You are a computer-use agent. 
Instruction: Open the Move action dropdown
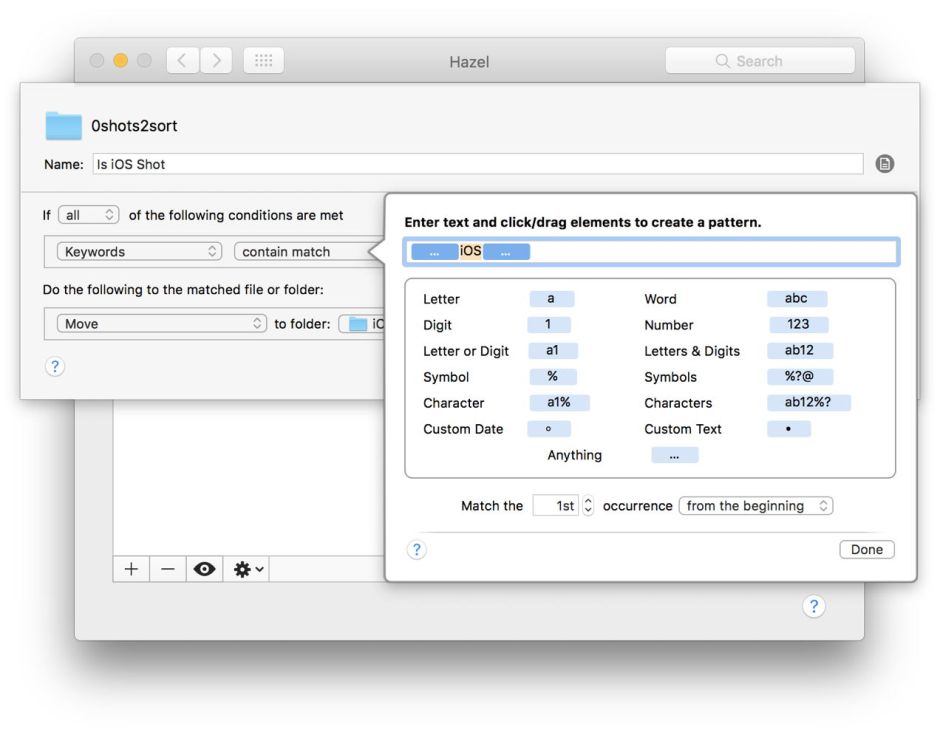(161, 324)
